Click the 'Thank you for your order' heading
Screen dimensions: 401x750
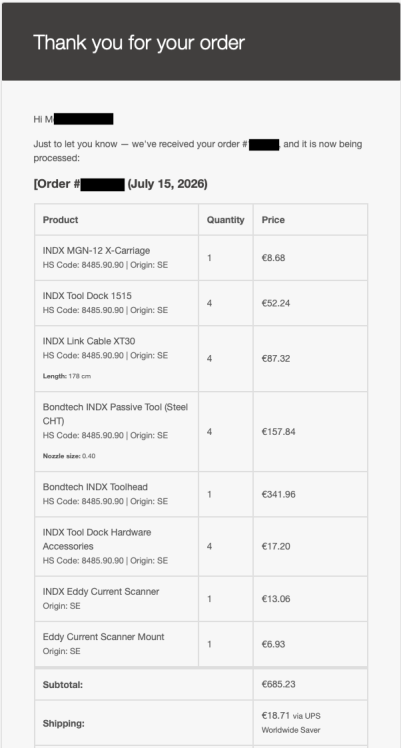(x=139, y=43)
